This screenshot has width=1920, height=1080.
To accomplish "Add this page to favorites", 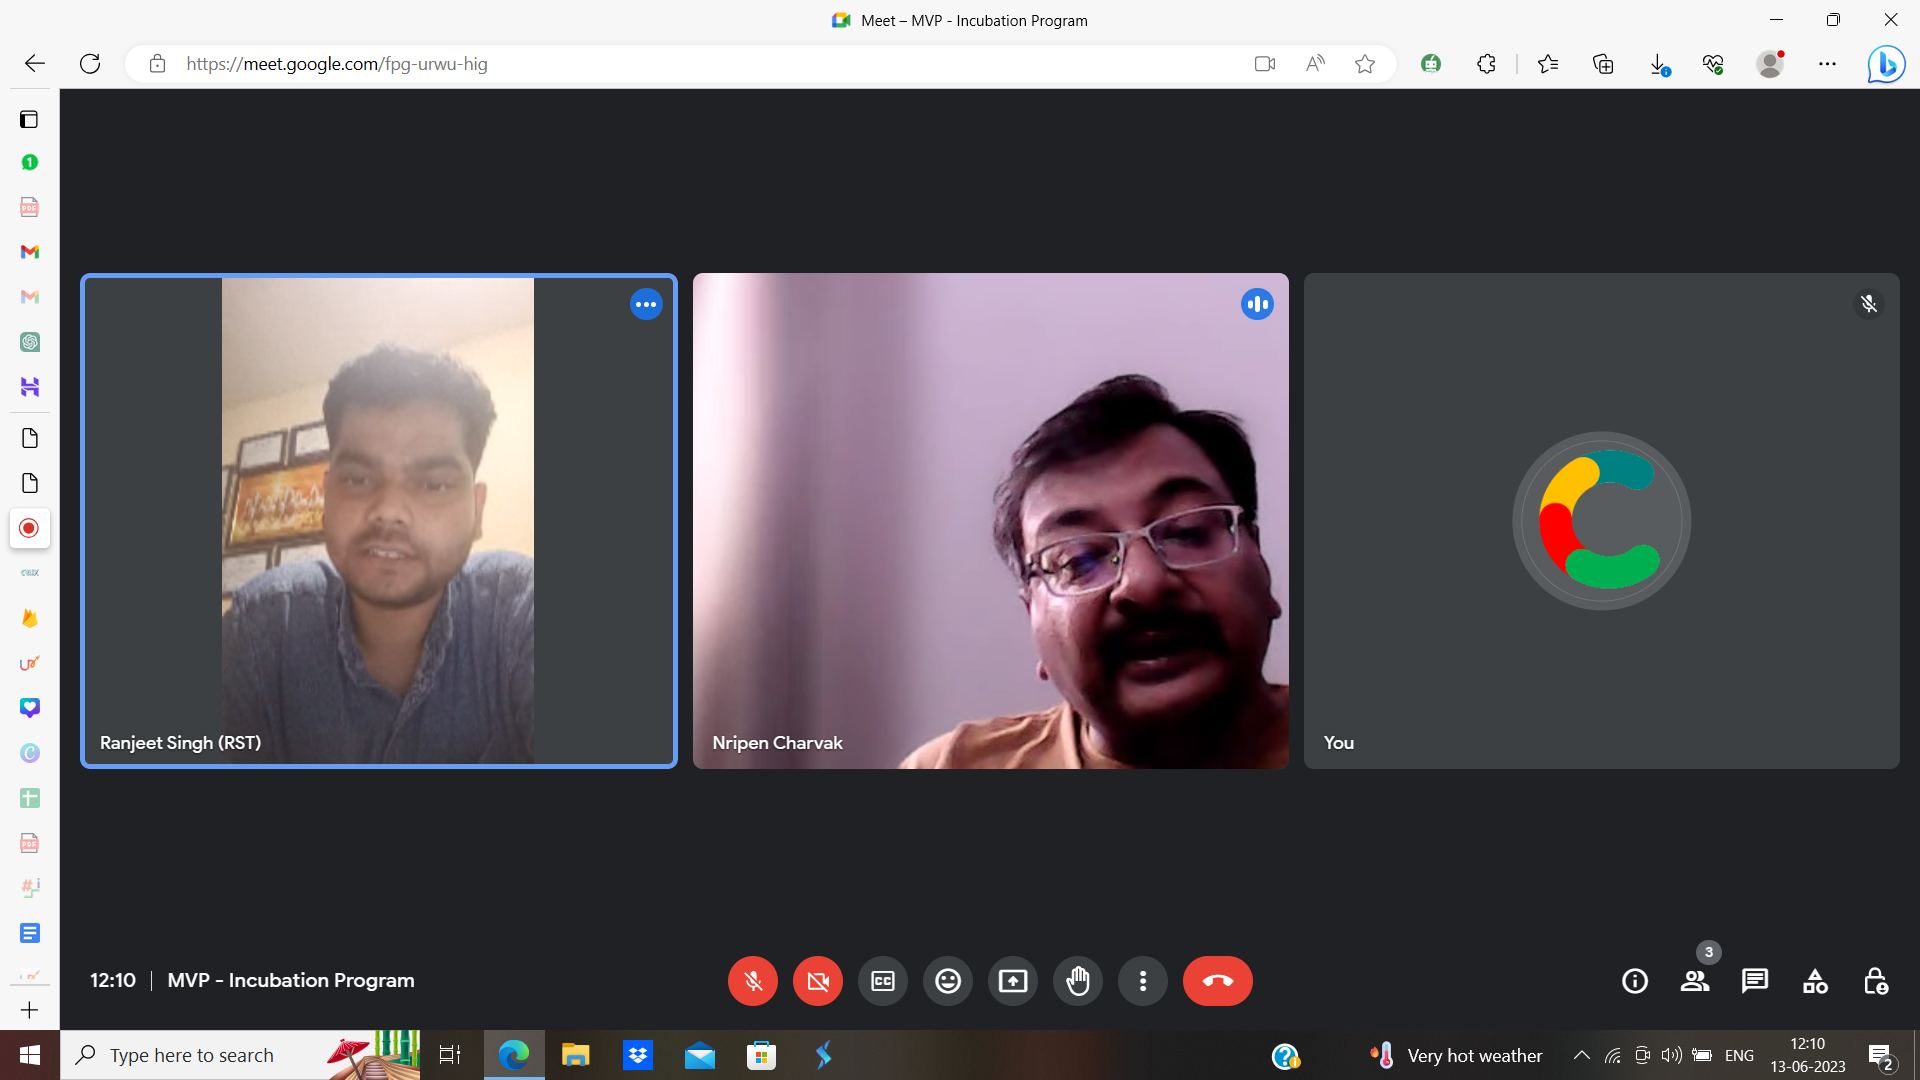I will 1365,64.
